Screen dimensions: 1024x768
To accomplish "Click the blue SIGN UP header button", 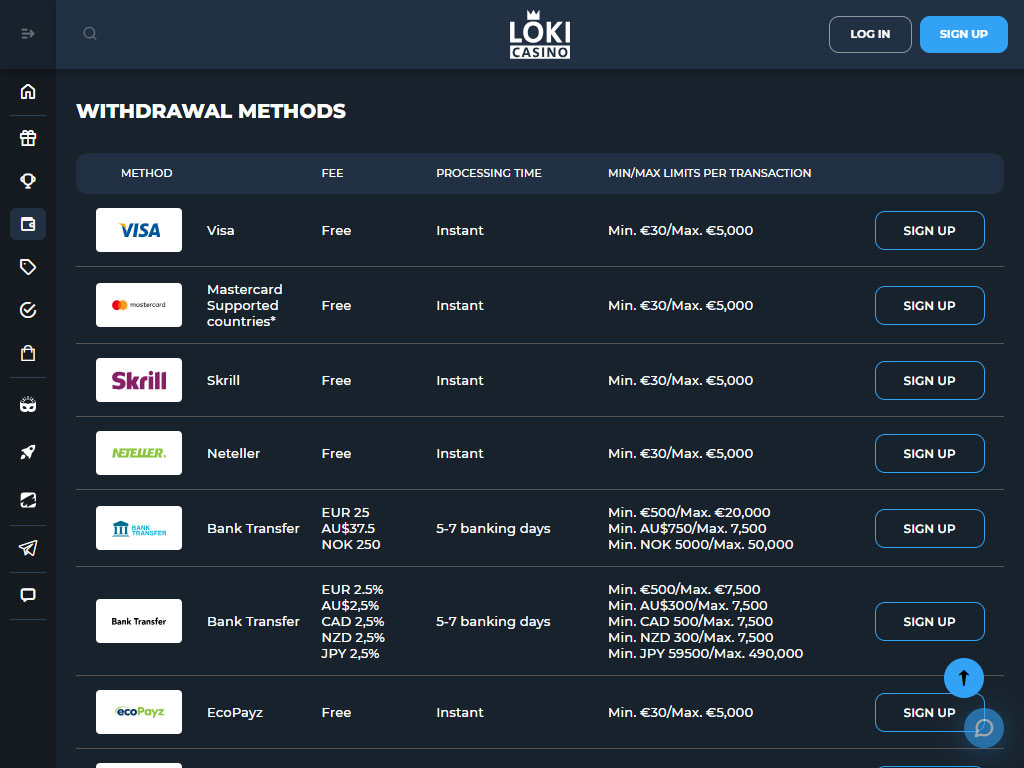I will (x=963, y=34).
